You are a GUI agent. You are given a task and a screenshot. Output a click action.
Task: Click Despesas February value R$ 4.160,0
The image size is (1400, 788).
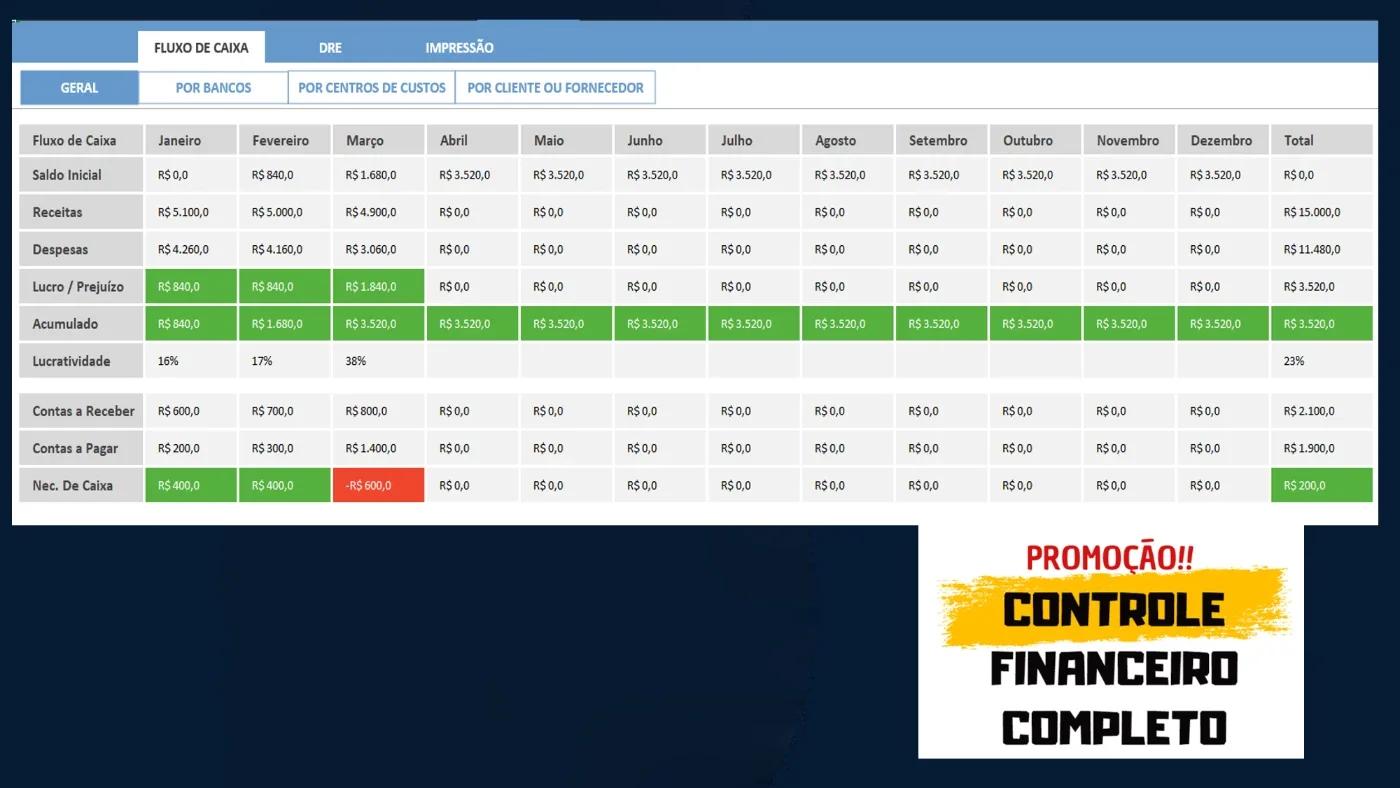[x=285, y=249]
